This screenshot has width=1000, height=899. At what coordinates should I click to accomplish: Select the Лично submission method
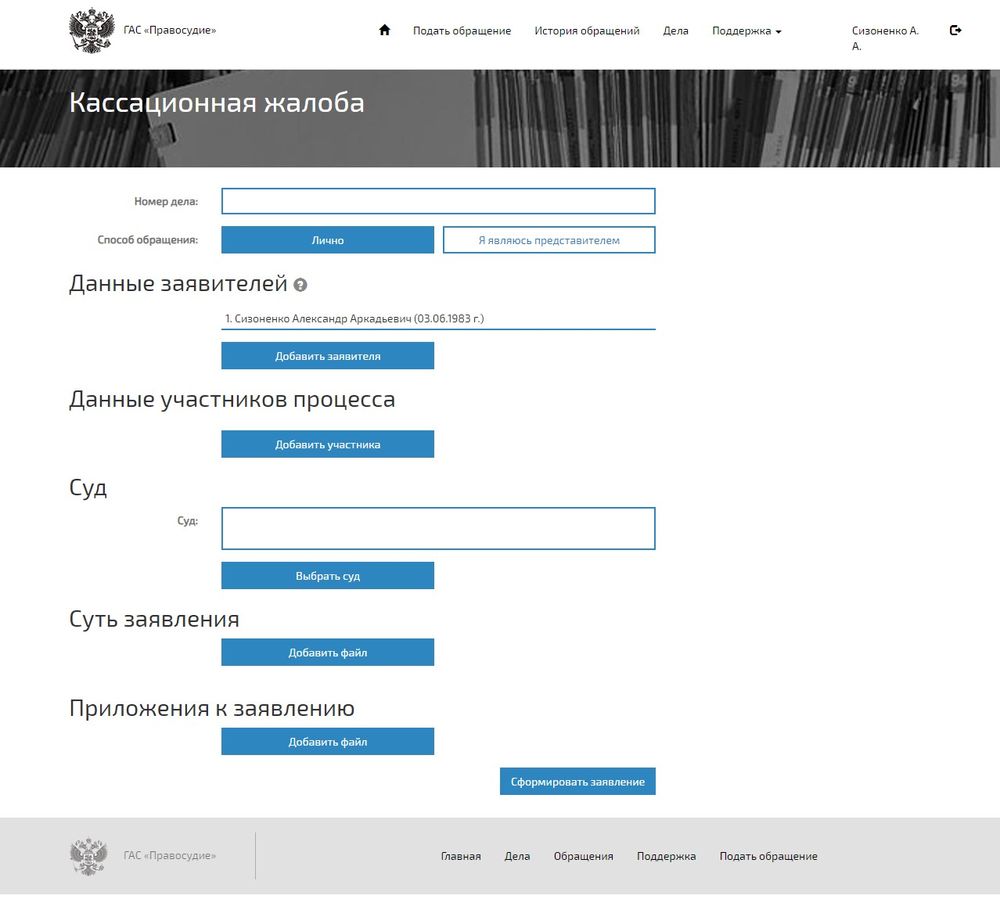[327, 240]
